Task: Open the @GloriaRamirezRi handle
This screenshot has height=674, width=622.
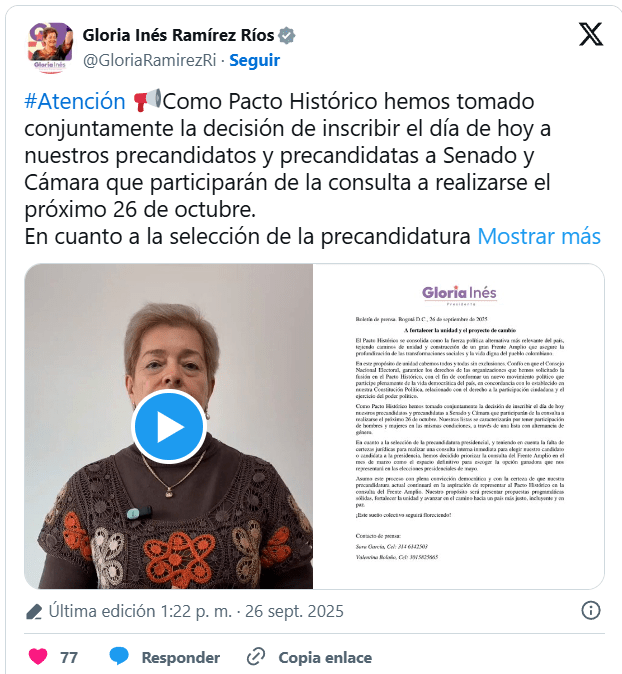Action: tap(149, 61)
